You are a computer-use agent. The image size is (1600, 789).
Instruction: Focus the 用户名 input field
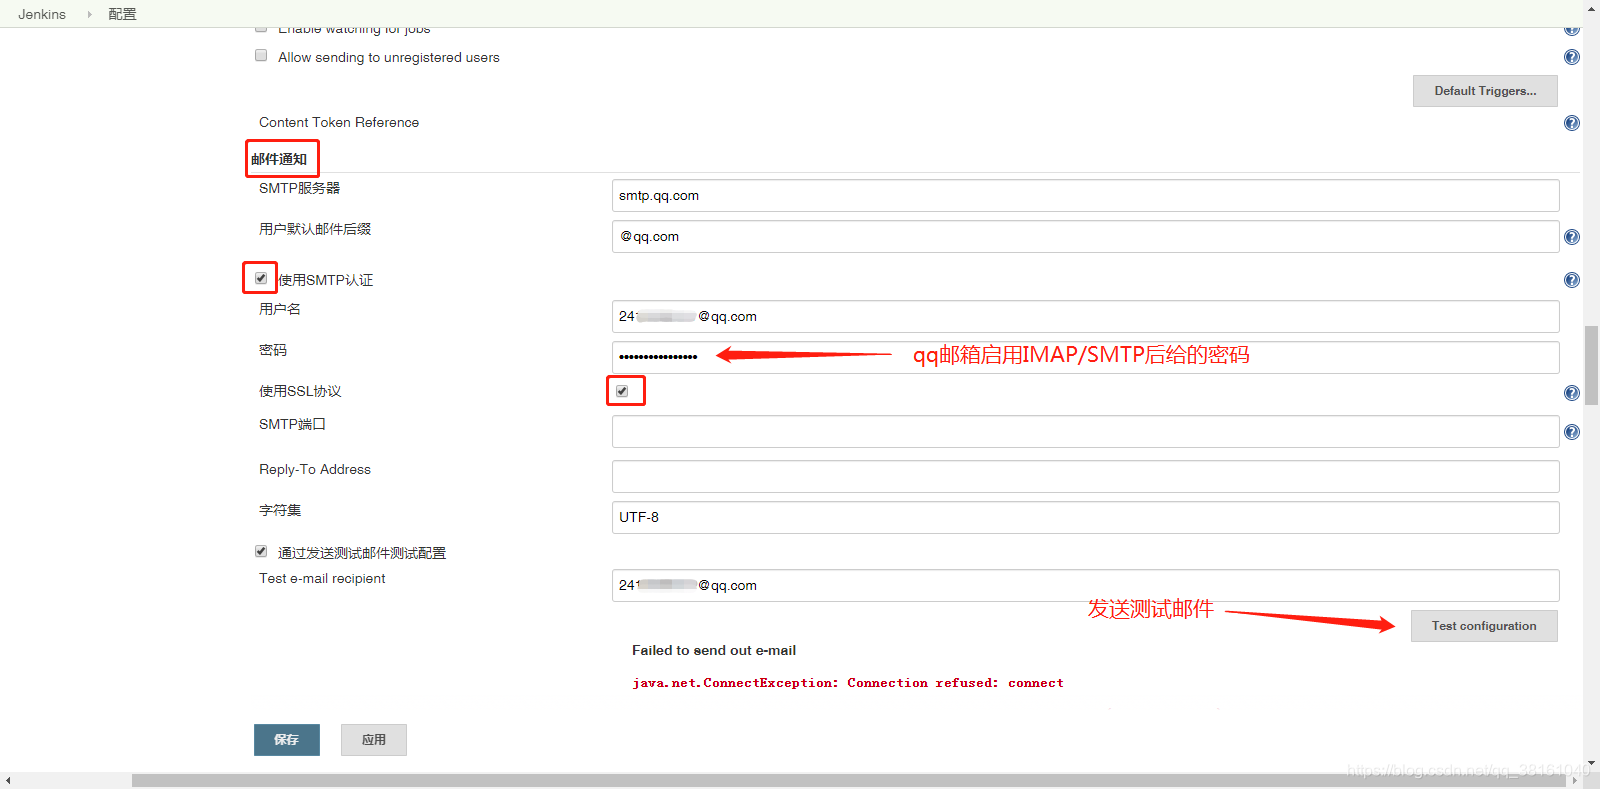coord(1086,317)
